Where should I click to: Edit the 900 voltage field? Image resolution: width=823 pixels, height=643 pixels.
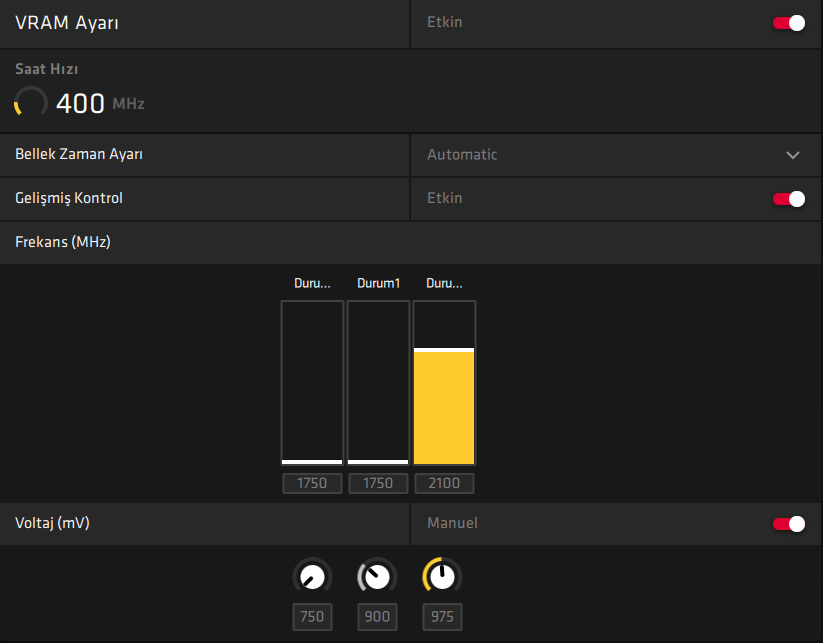tap(377, 617)
